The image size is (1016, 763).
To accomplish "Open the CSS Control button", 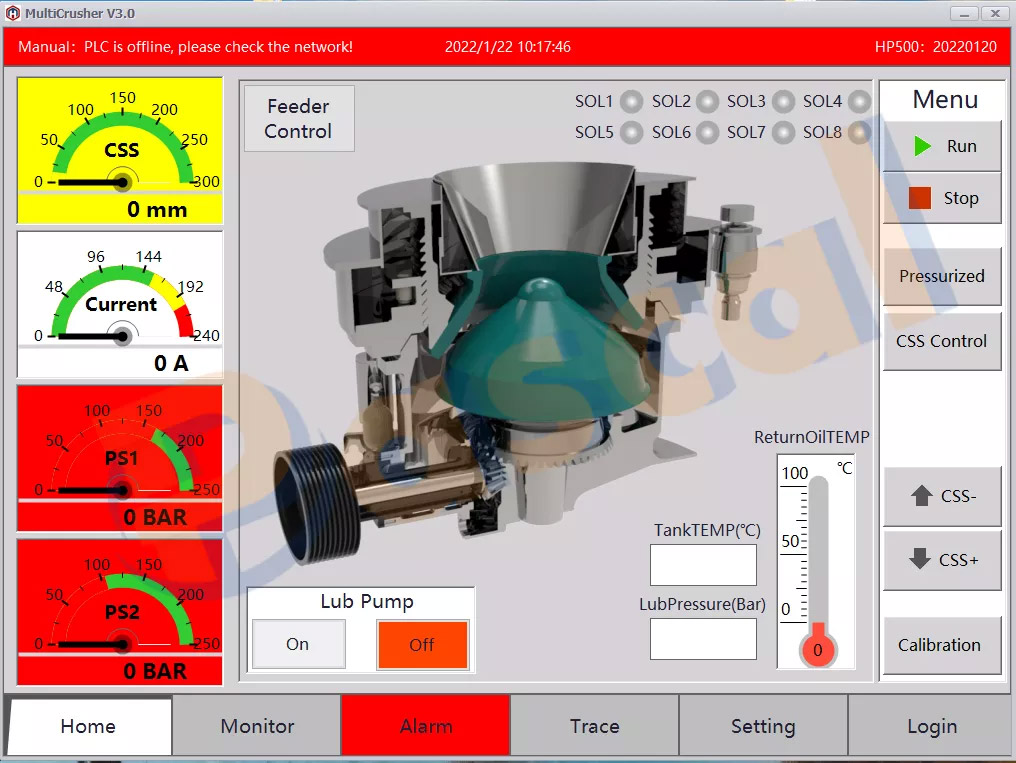I will coord(942,341).
